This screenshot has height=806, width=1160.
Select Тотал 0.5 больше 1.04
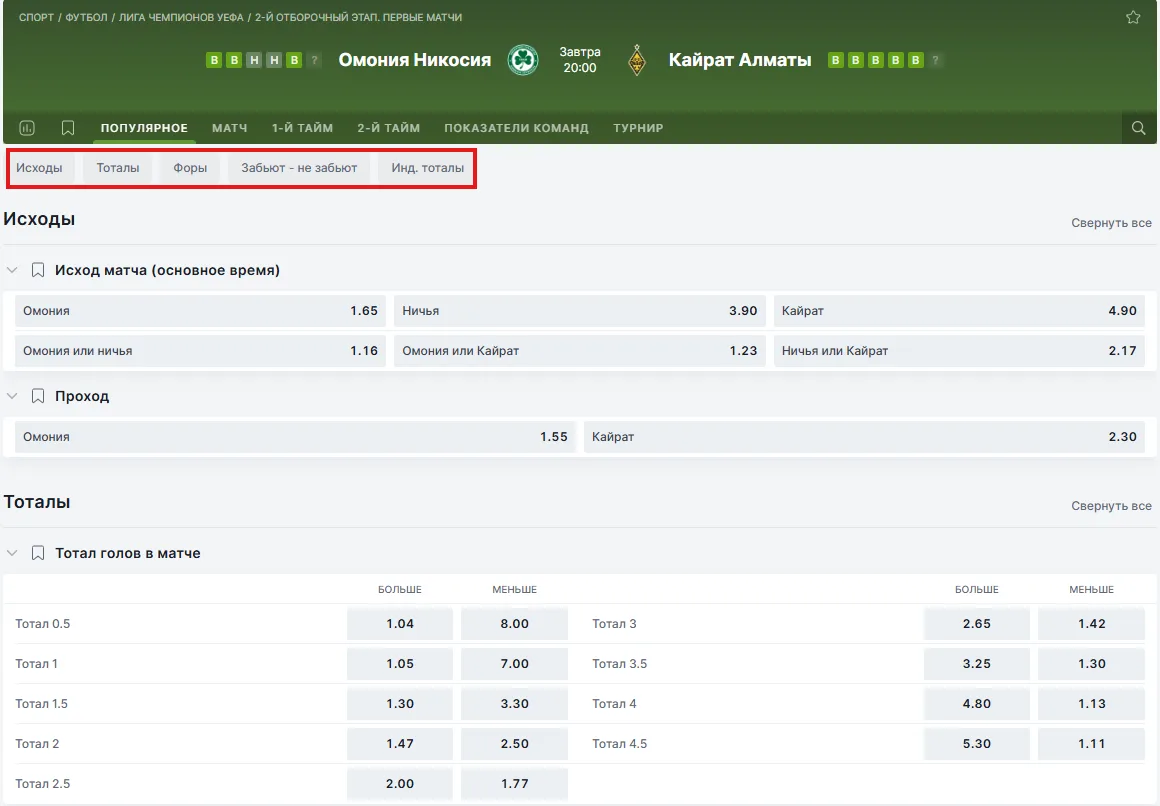(x=399, y=624)
